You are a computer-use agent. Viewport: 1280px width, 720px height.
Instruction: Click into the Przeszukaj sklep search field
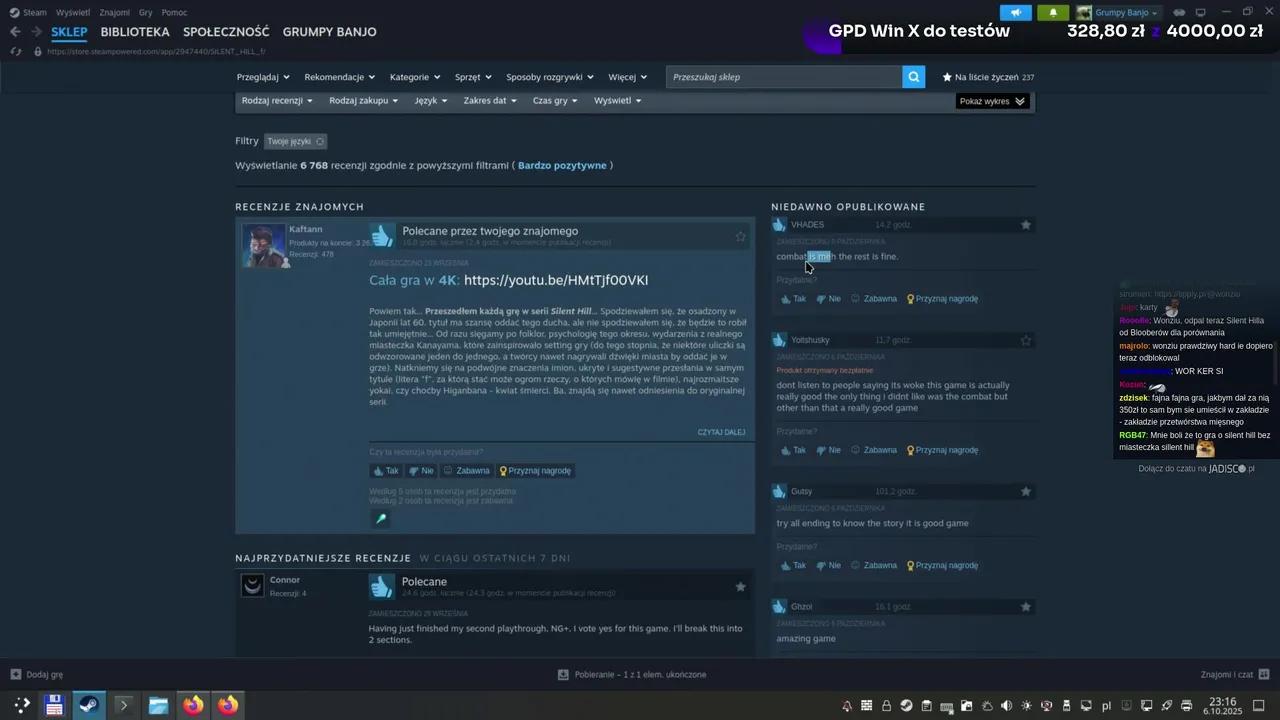tap(783, 77)
